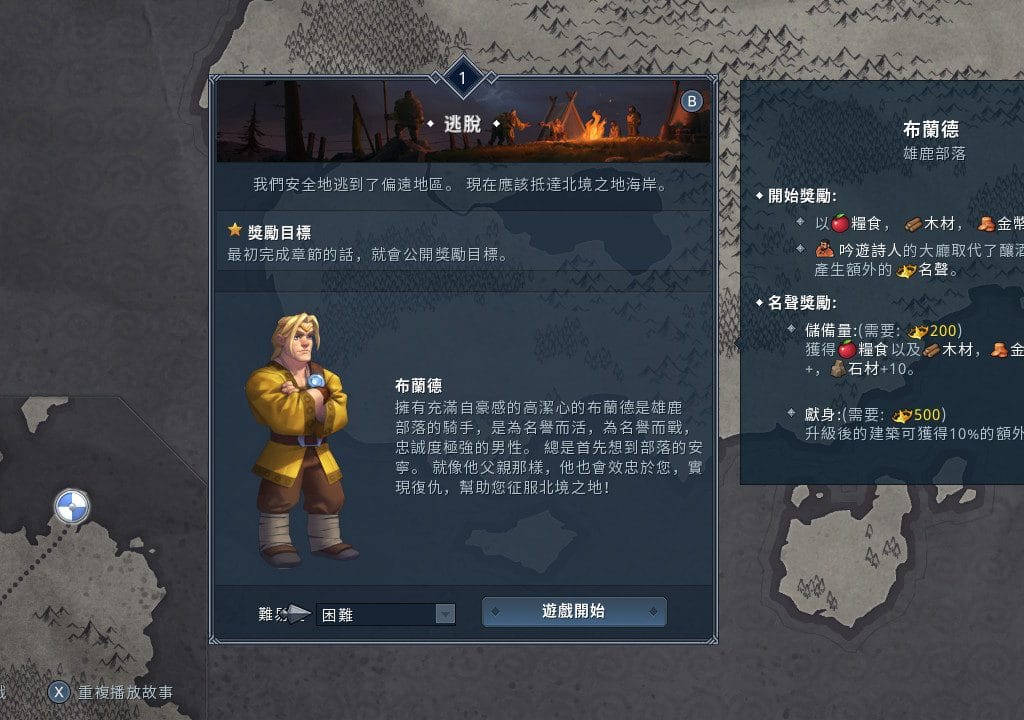Click the B close badge icon

click(692, 101)
